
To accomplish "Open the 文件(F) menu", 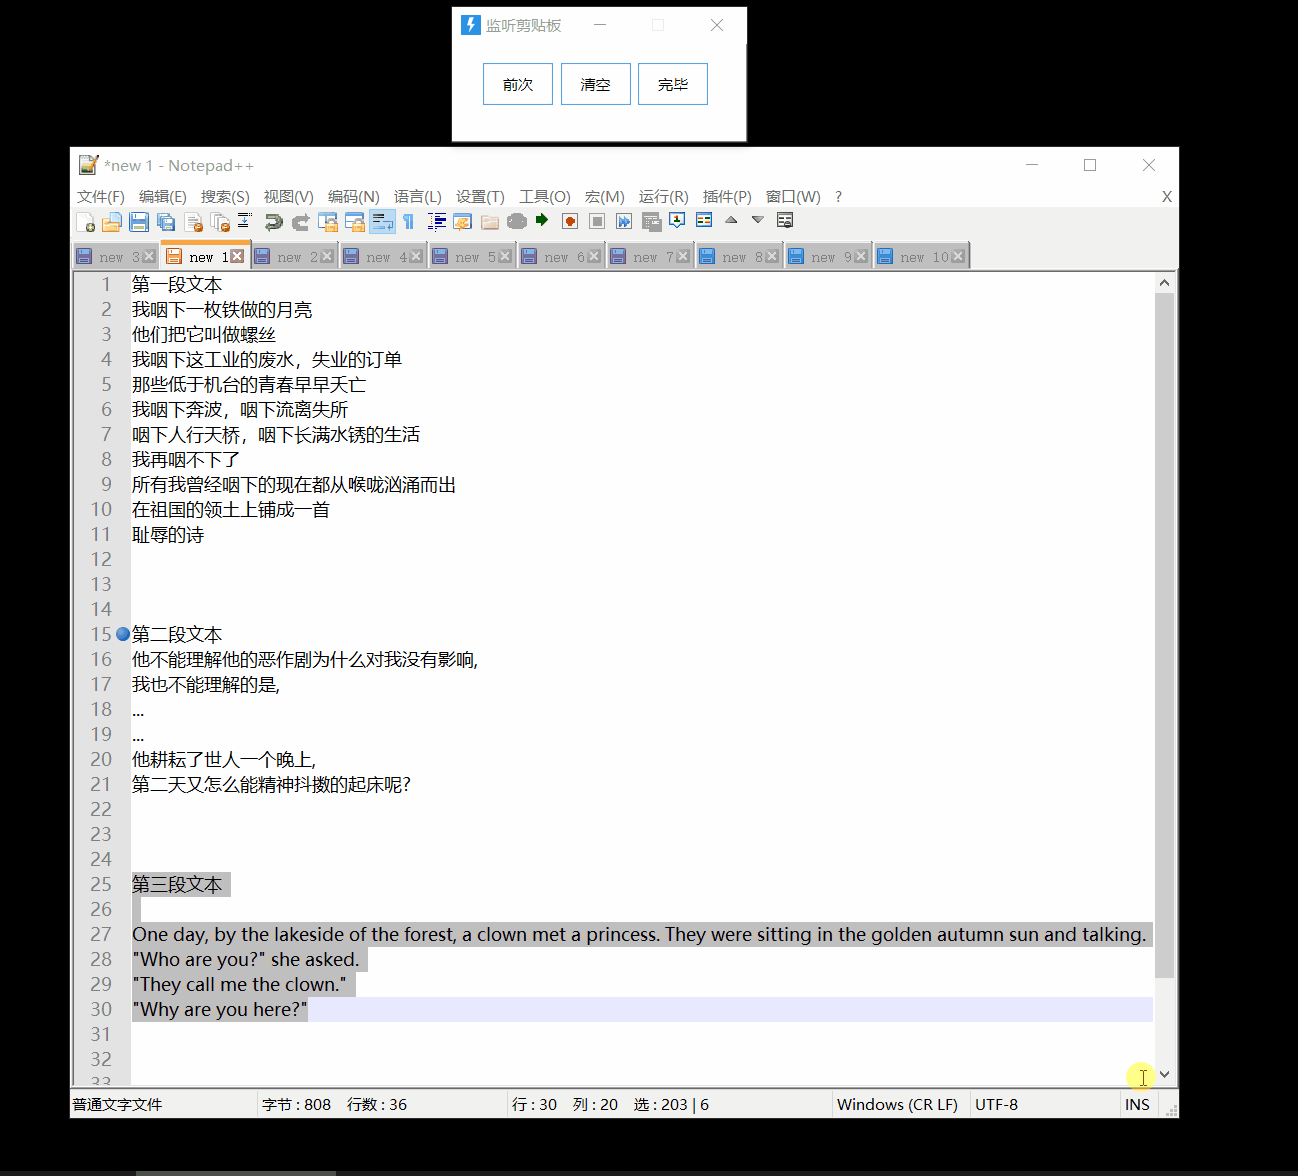I will pos(101,196).
